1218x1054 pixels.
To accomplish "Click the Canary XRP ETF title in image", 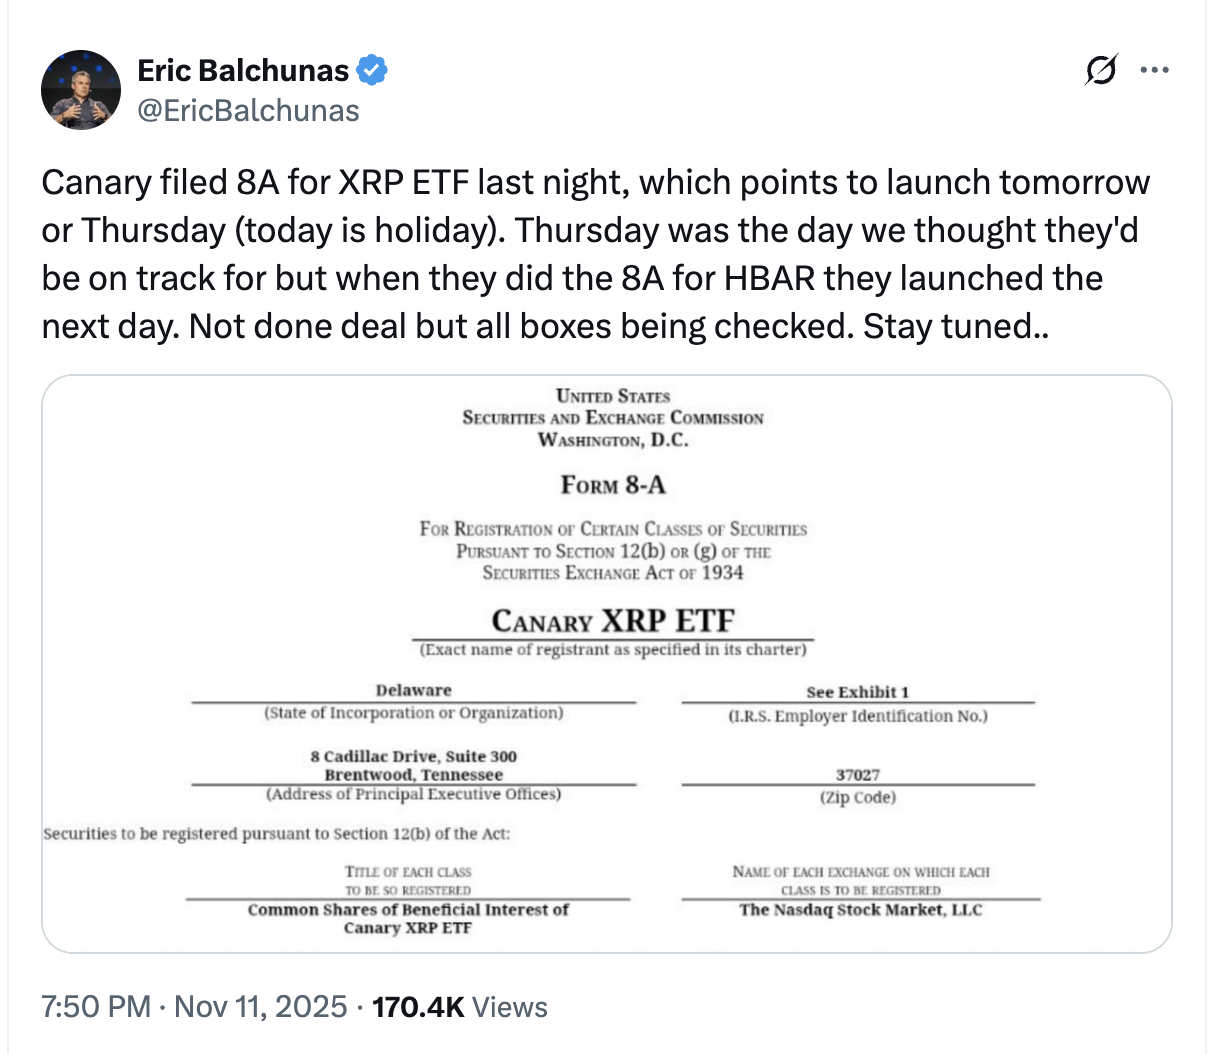I will click(612, 621).
